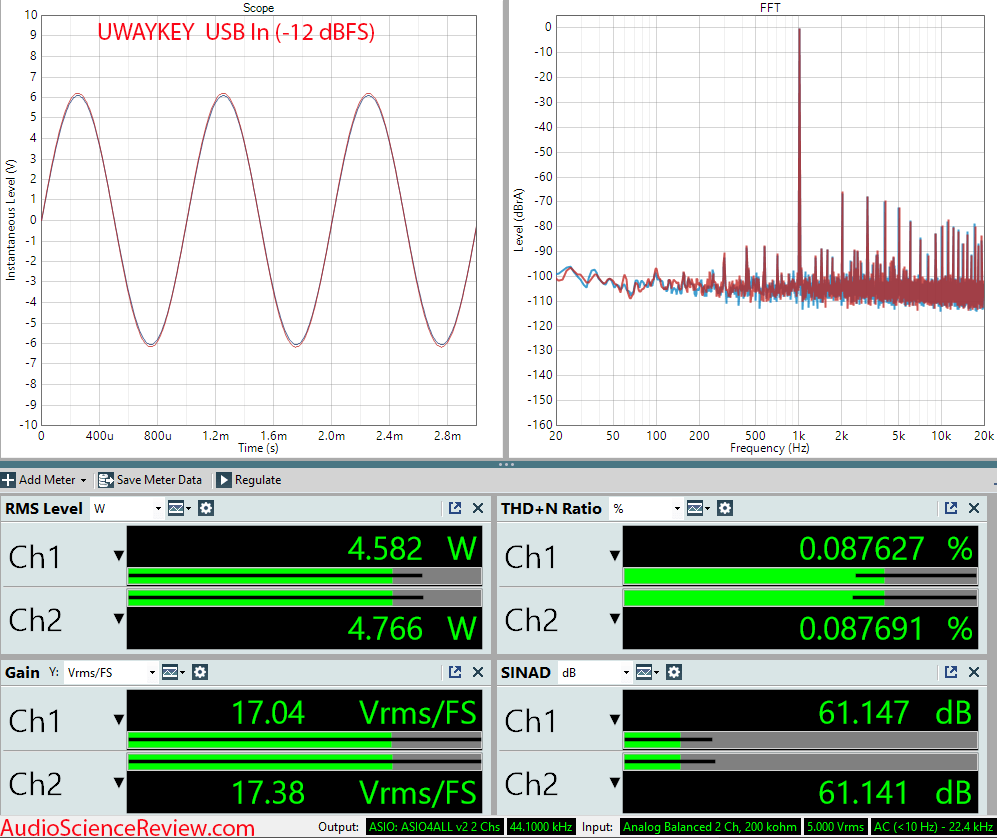Click the Scope graph title

258,8
